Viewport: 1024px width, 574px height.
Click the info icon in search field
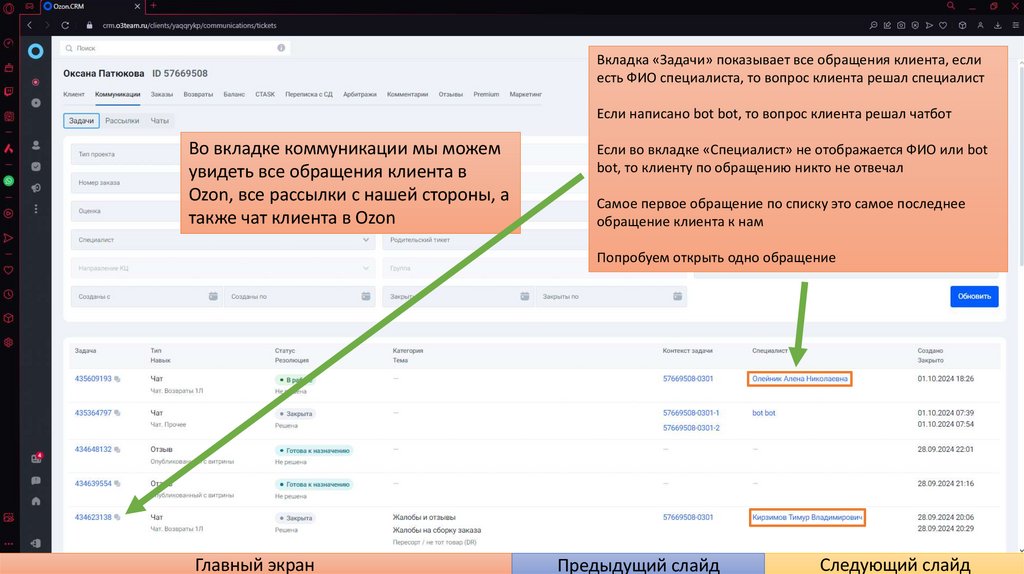[281, 48]
